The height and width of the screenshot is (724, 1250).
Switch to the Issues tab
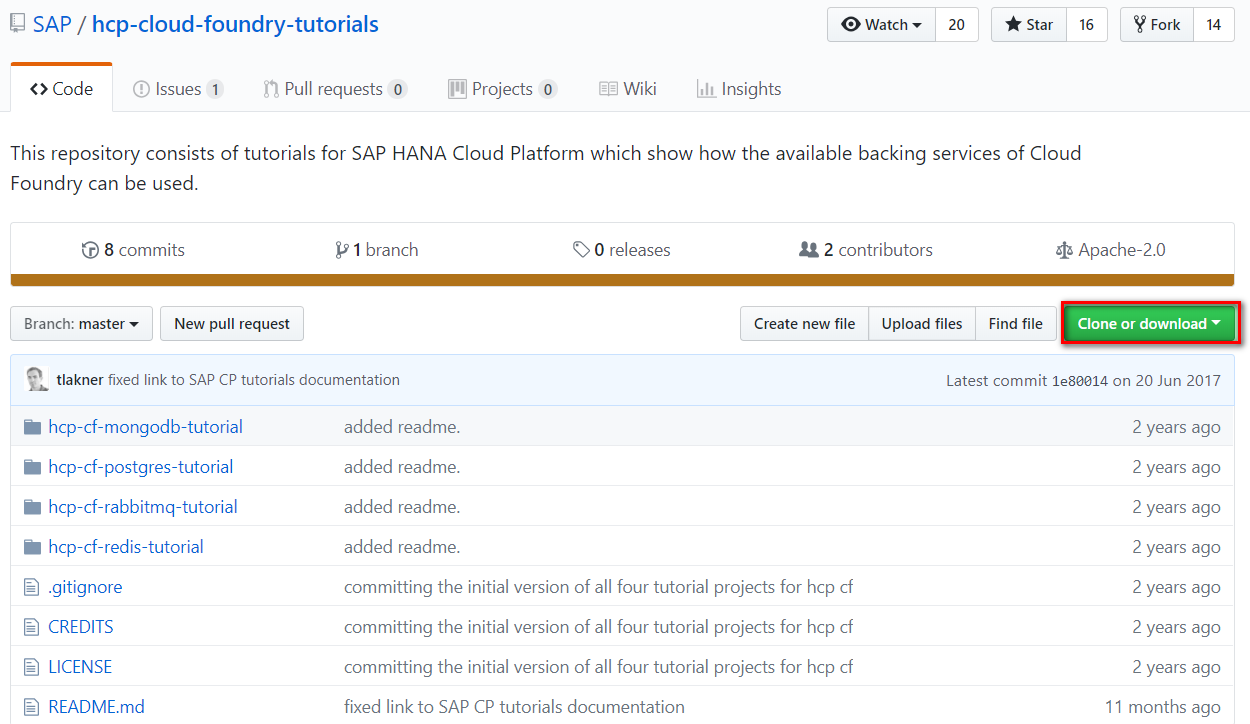(x=178, y=89)
